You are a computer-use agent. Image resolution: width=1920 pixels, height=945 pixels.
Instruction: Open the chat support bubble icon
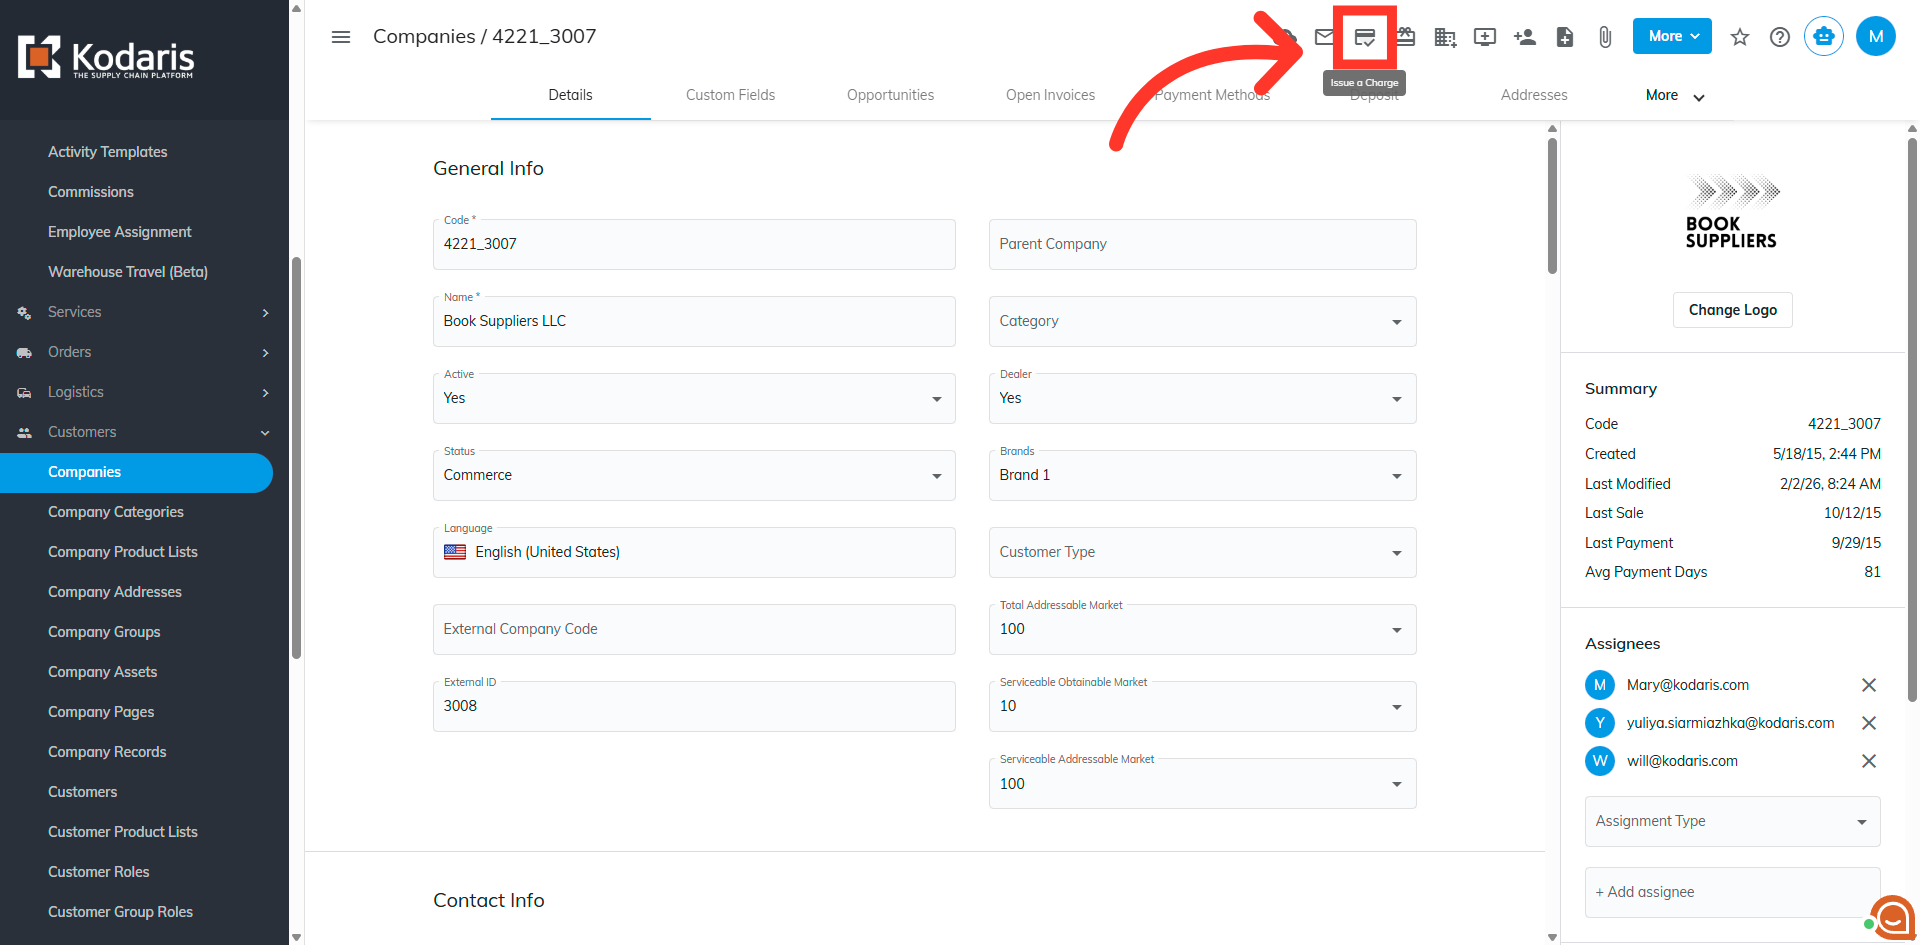coord(1892,918)
